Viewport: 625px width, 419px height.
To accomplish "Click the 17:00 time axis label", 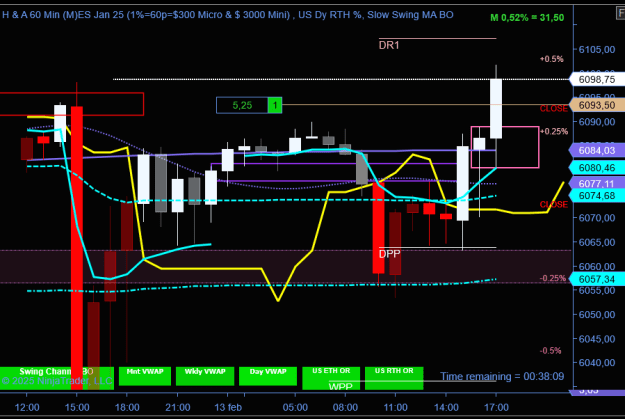I will pyautogui.click(x=496, y=407).
